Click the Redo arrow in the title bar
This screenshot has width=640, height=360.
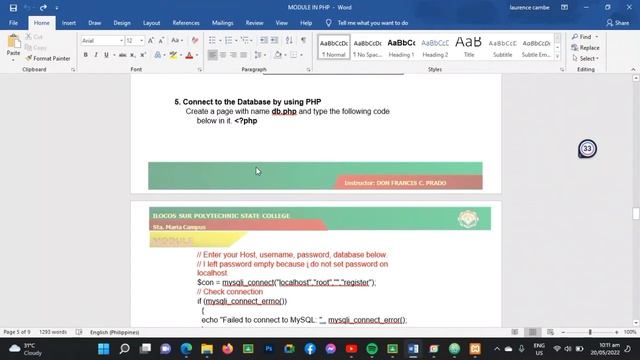(x=43, y=7)
